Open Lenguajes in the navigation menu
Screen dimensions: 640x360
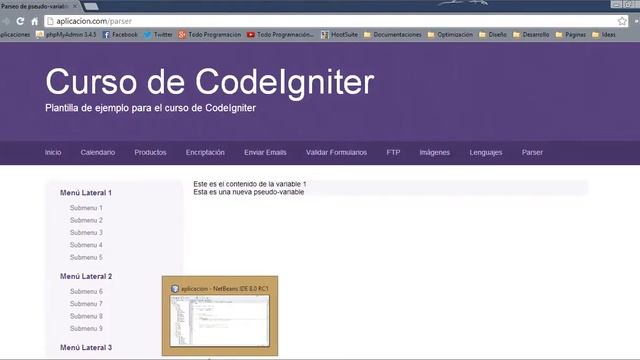[486, 152]
